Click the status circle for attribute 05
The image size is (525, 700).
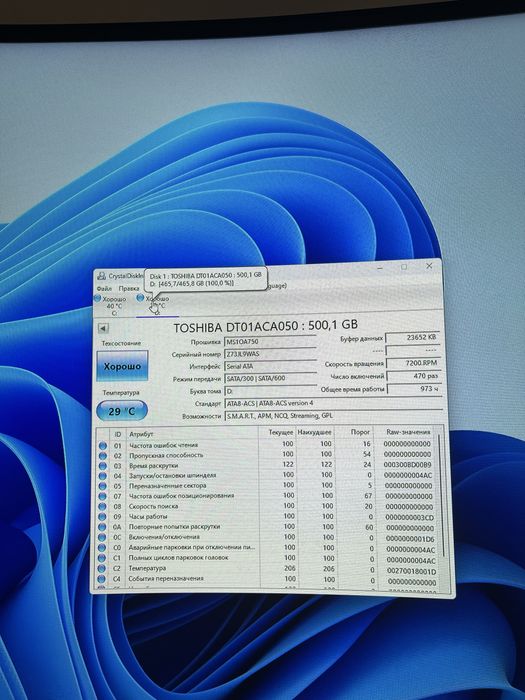tap(103, 486)
